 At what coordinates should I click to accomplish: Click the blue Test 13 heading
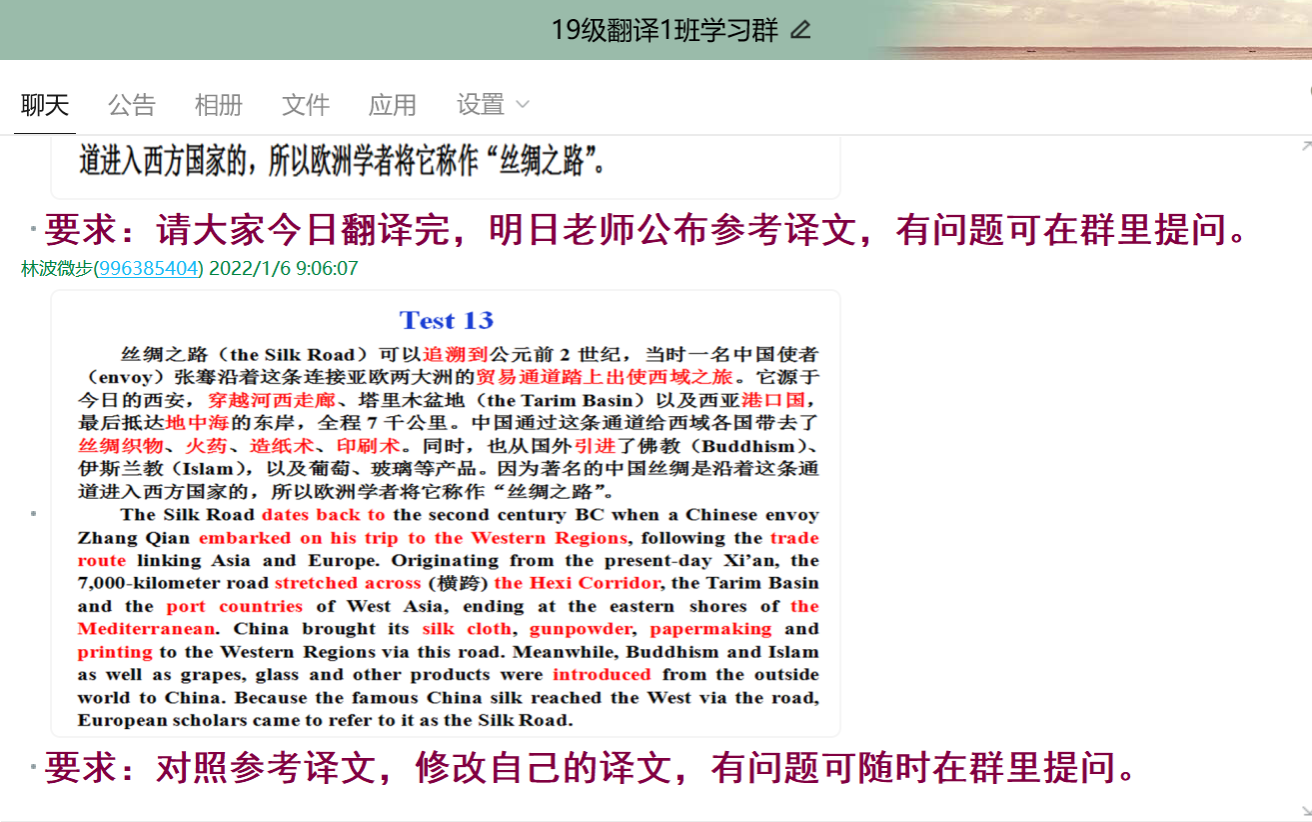[x=446, y=320]
